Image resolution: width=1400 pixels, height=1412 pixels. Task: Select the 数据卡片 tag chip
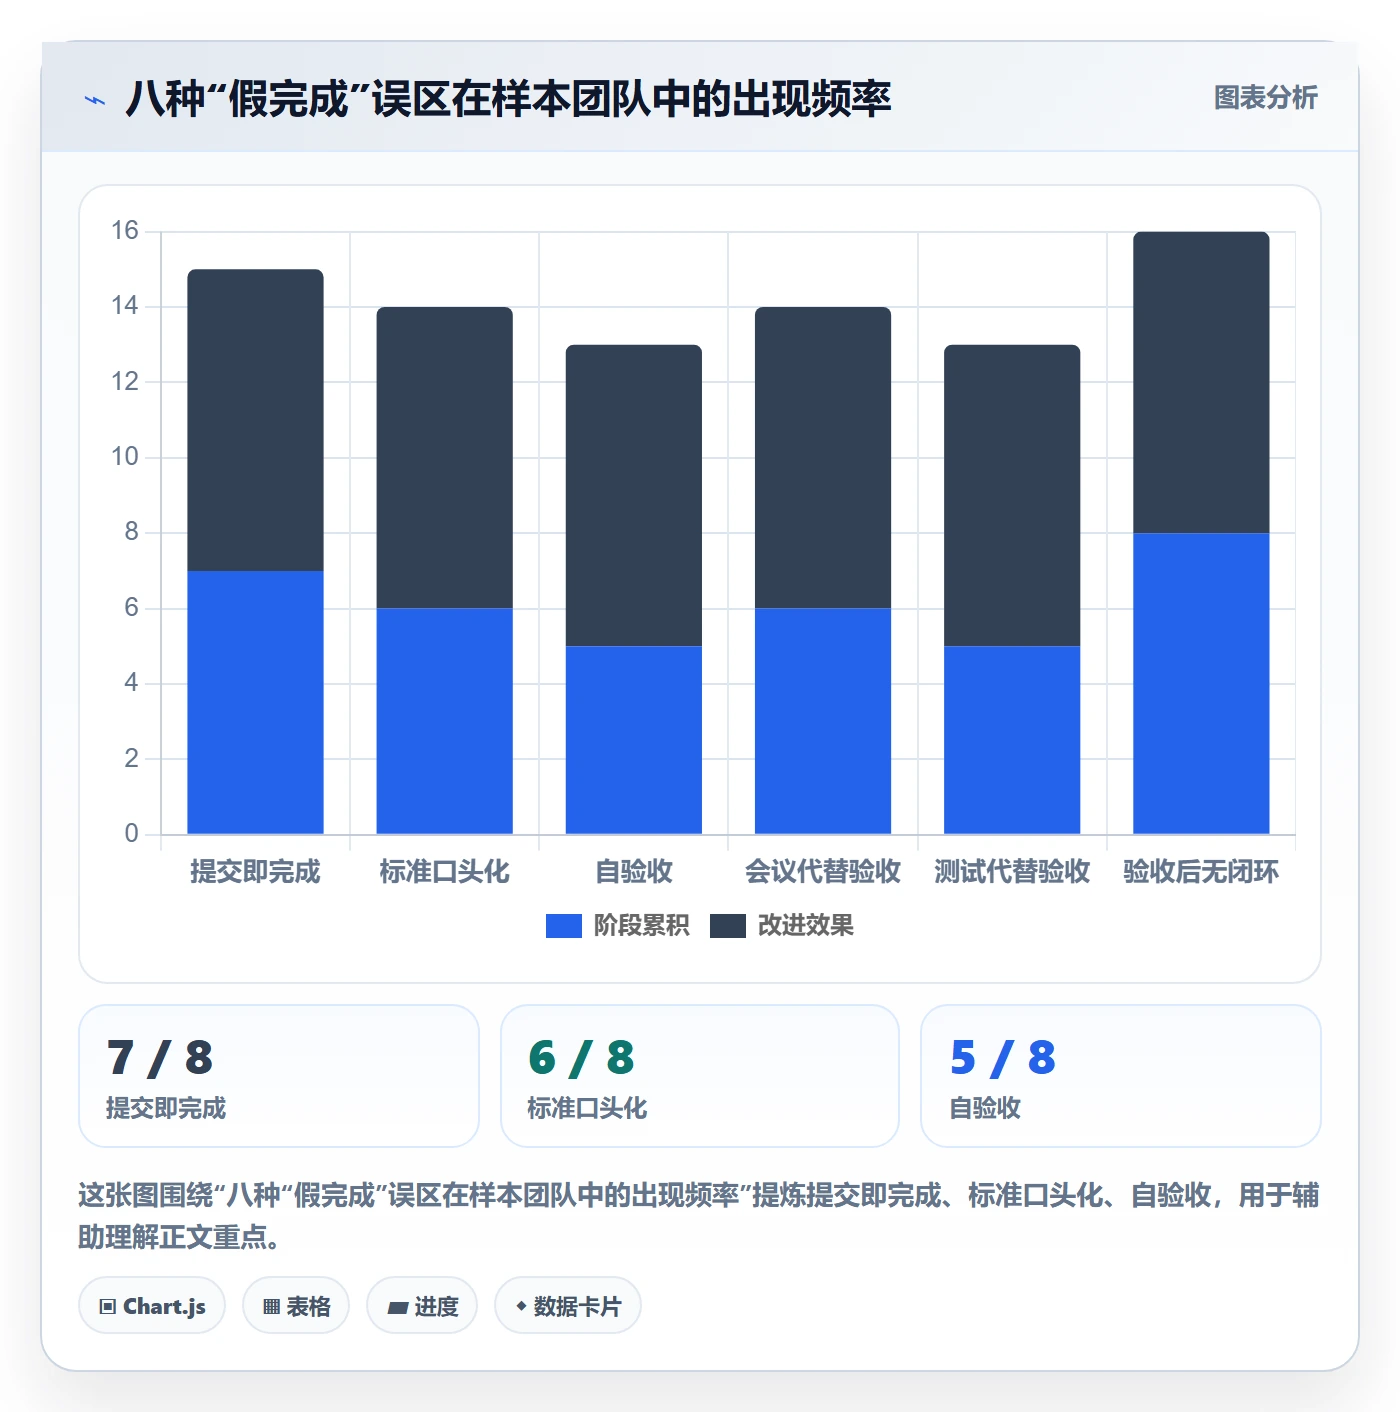(568, 1306)
